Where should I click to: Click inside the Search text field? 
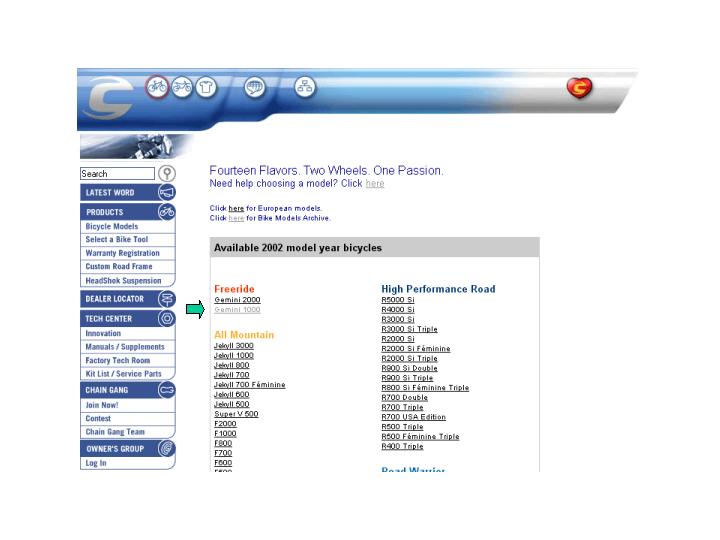click(x=117, y=174)
